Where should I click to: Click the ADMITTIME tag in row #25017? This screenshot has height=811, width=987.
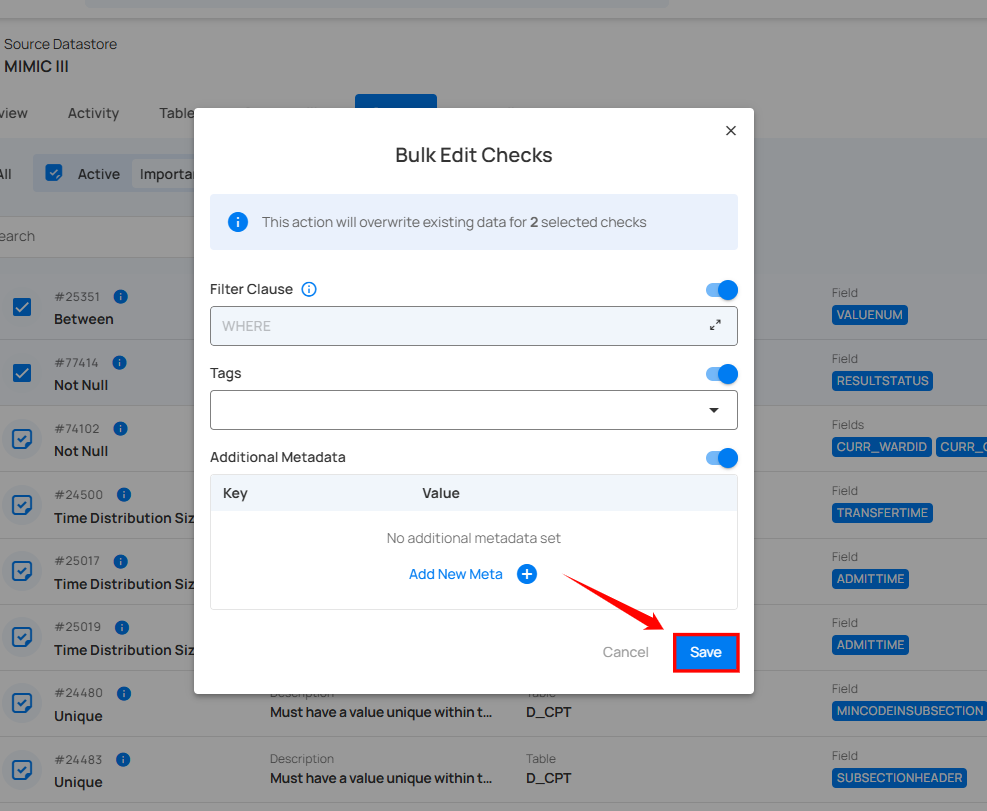(x=870, y=579)
